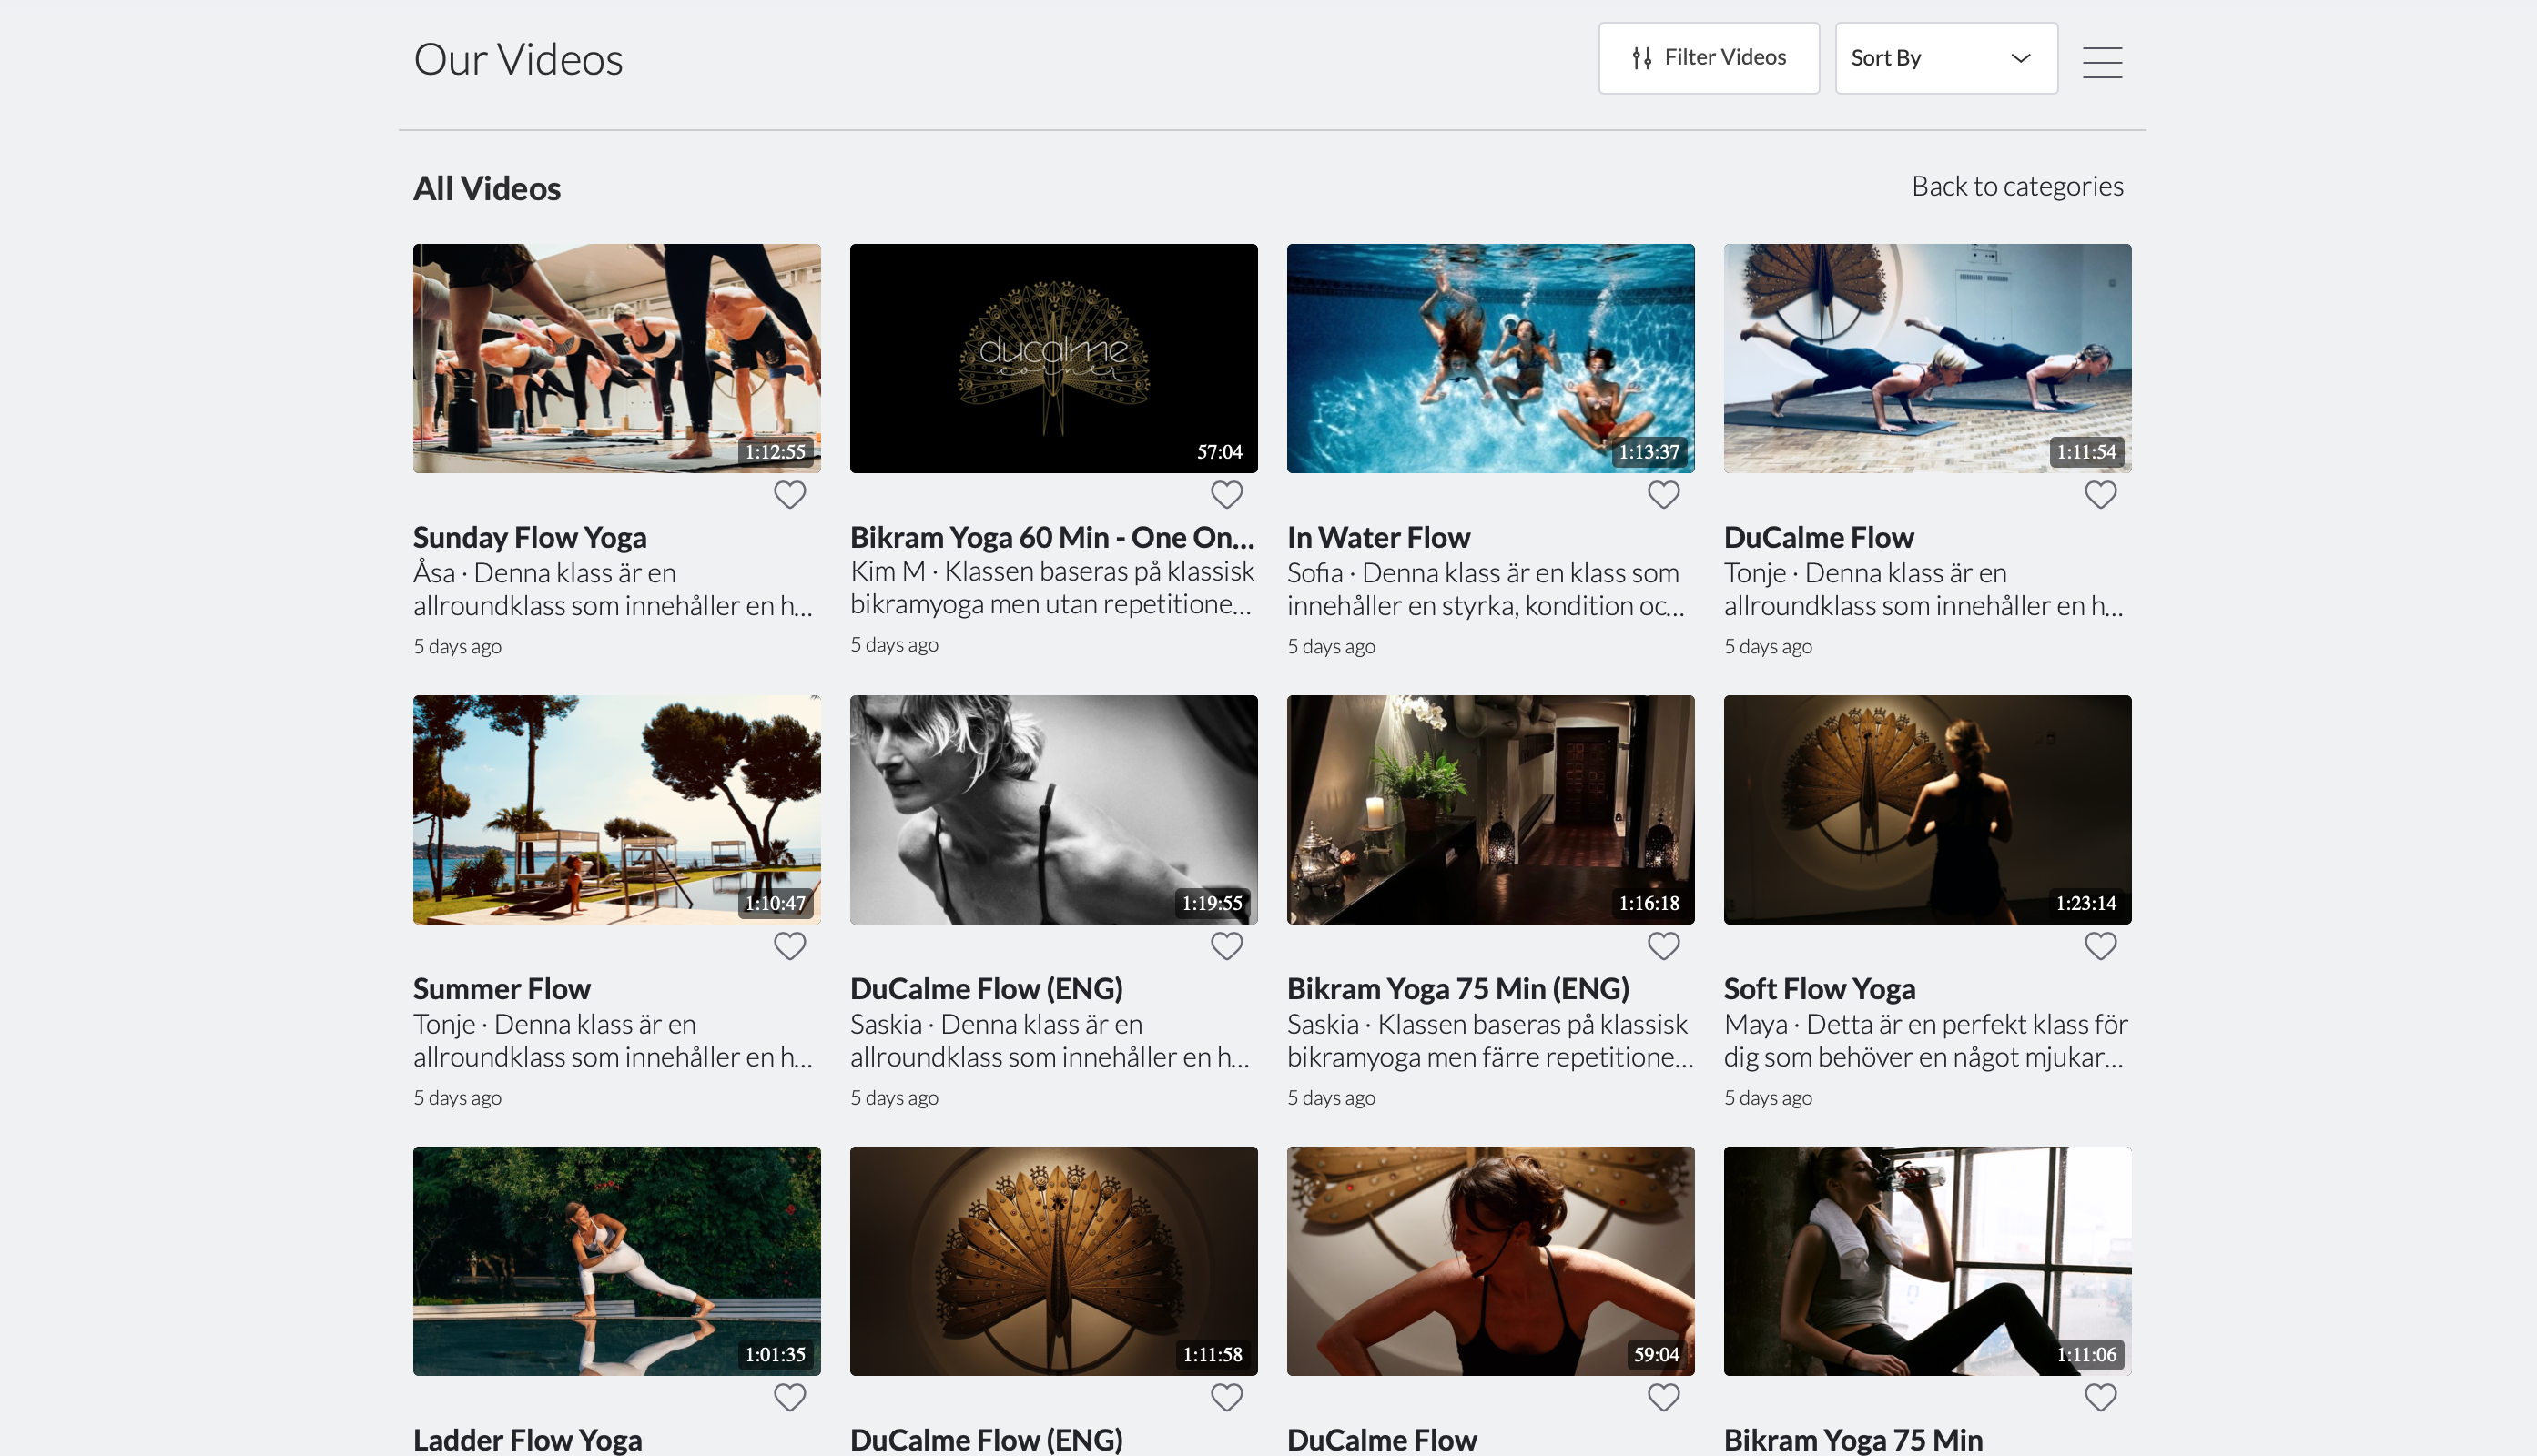2537x1456 pixels.
Task: Click the heart icon under In Water Flow
Action: (x=1663, y=494)
